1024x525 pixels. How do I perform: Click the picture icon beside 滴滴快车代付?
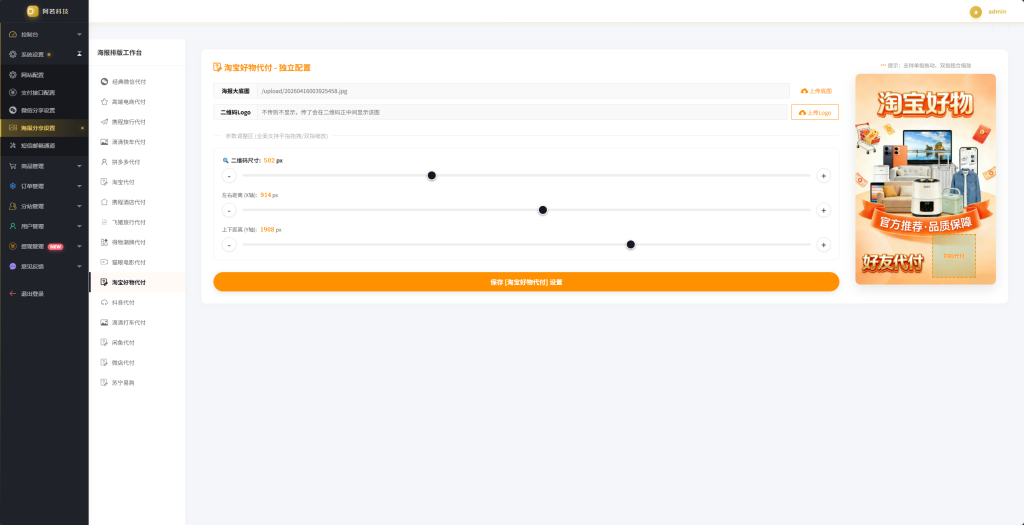tap(104, 142)
